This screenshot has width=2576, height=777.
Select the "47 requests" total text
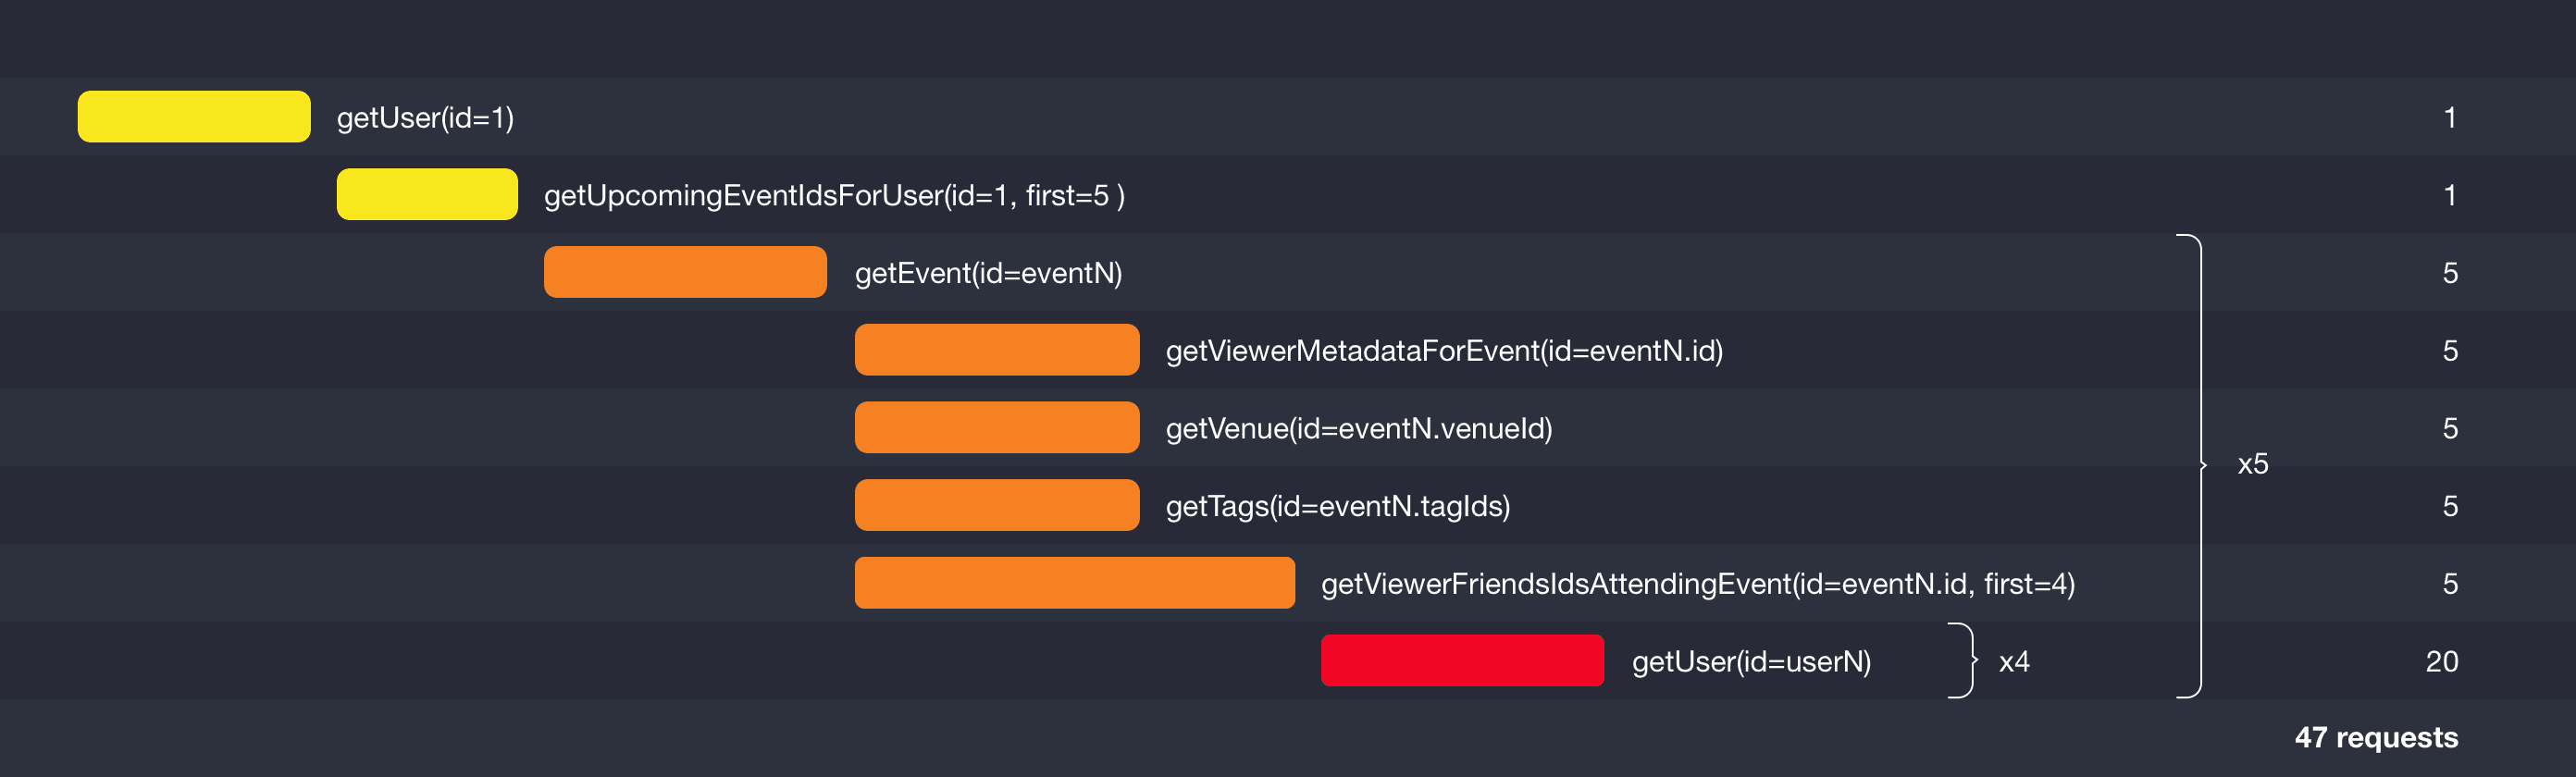[x=2375, y=737]
